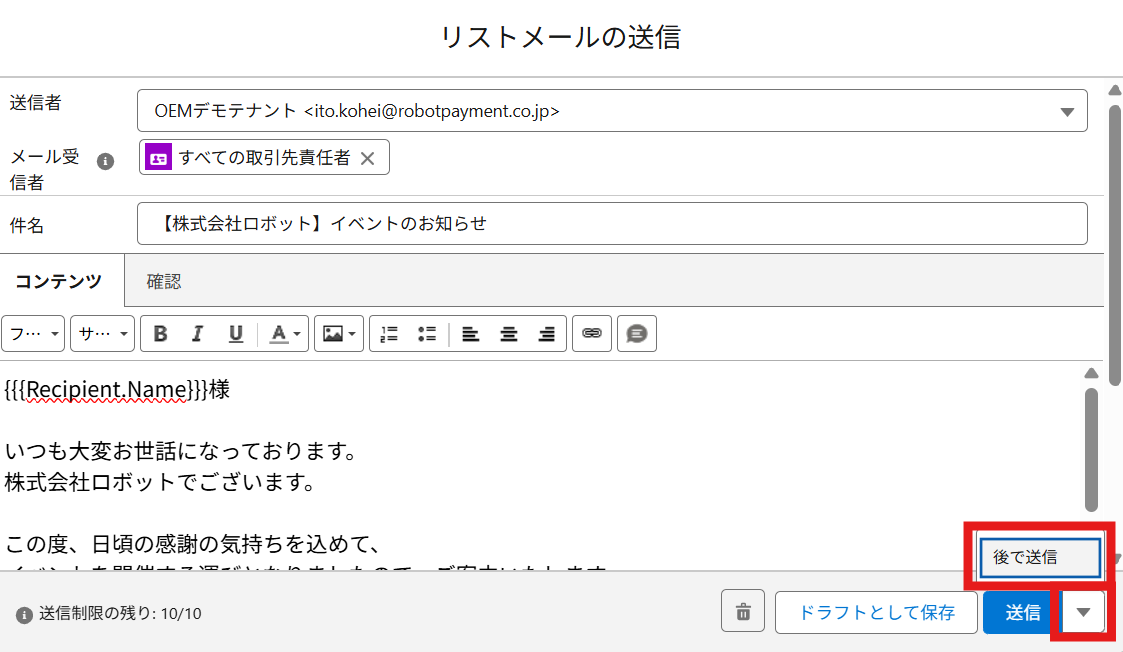Delete the email with trash icon
Image resolution: width=1123 pixels, height=652 pixels.
click(743, 612)
